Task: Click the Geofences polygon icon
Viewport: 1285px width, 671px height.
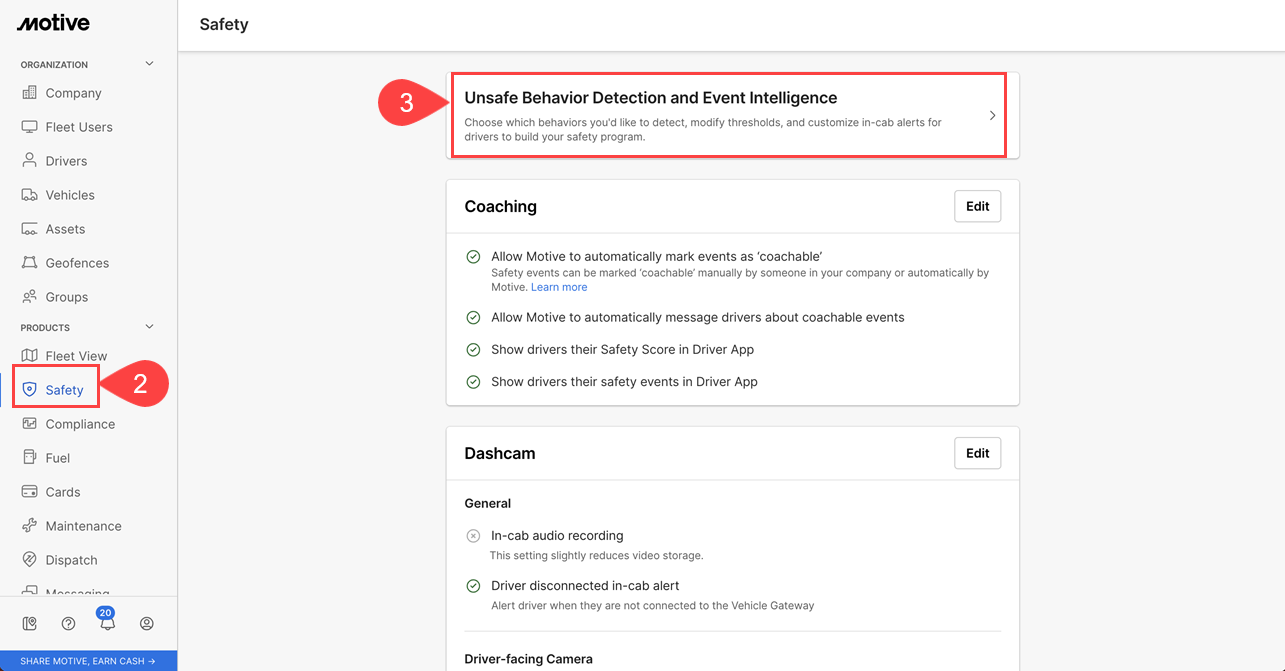Action: click(29, 263)
